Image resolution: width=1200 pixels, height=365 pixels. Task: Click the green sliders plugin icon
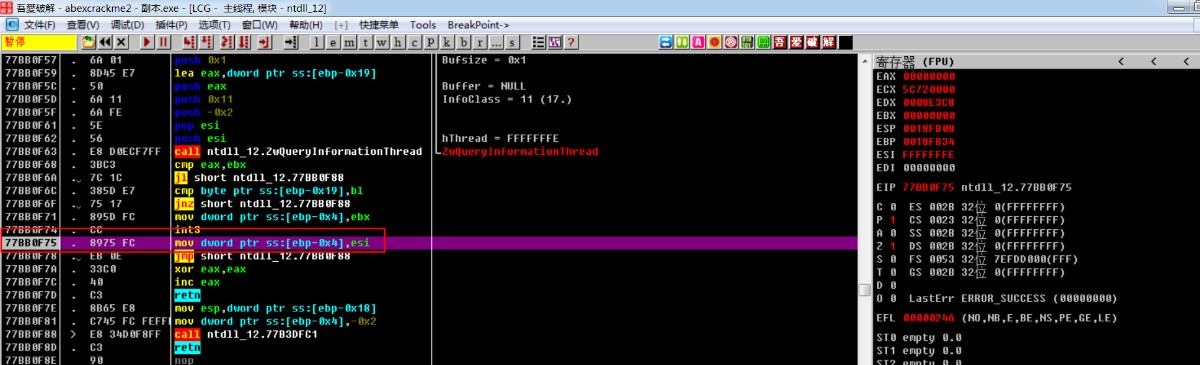(x=746, y=41)
